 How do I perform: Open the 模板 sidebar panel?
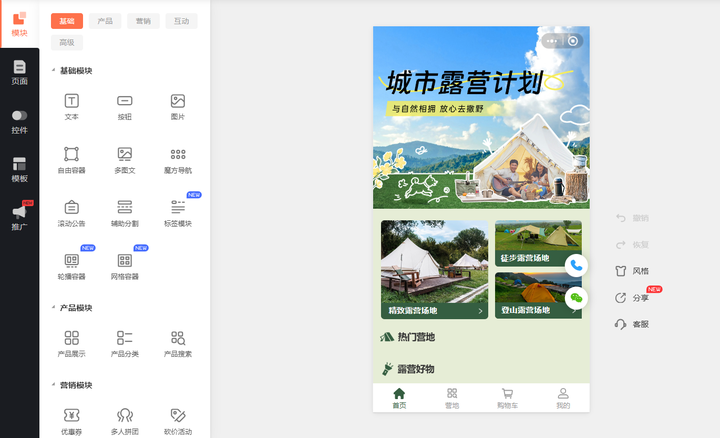pos(19,170)
